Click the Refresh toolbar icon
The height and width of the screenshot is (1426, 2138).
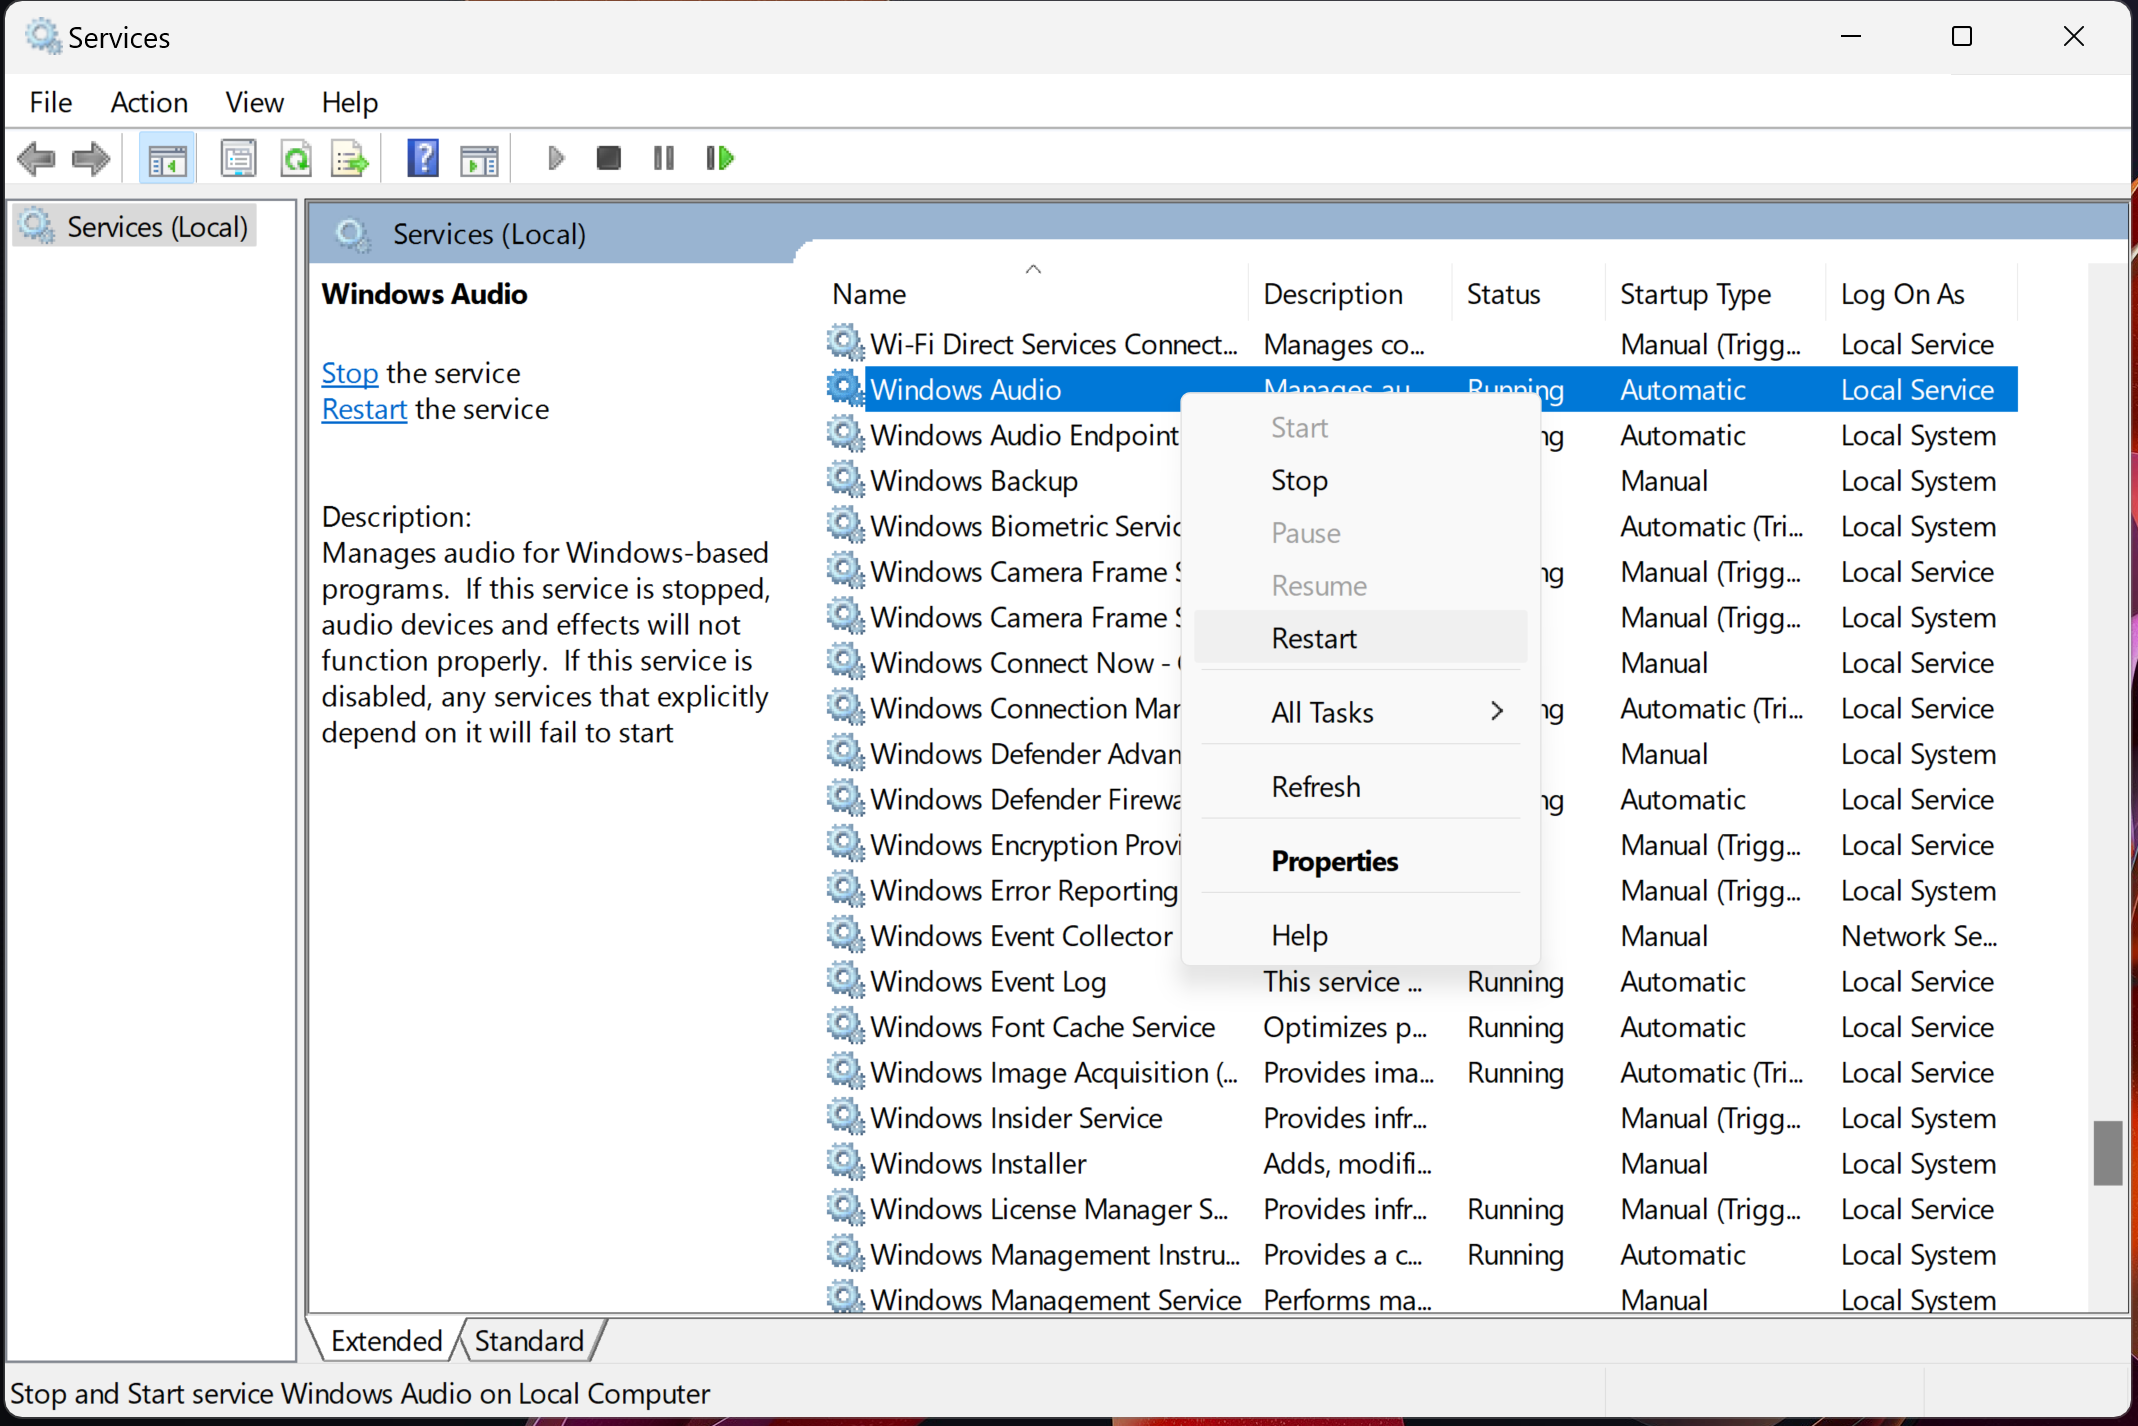pyautogui.click(x=296, y=158)
